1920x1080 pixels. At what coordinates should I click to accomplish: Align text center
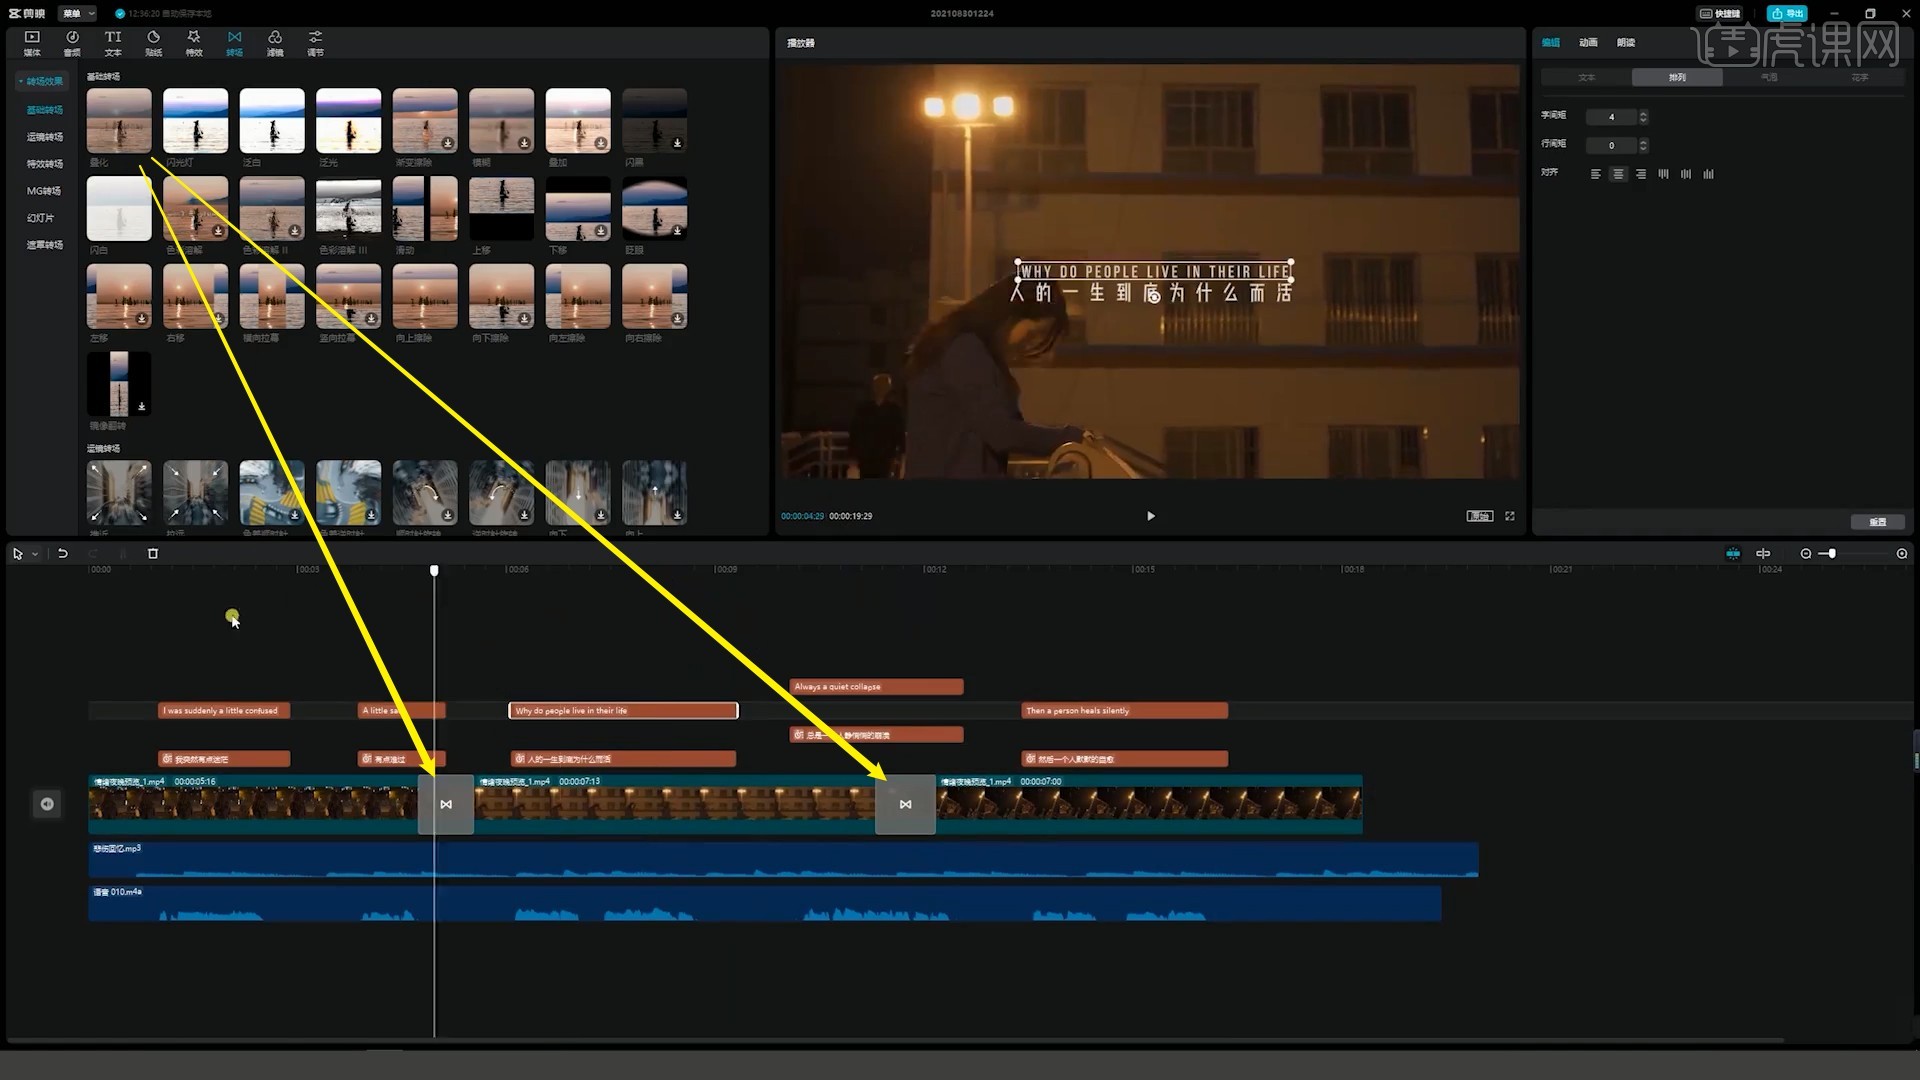pos(1618,174)
